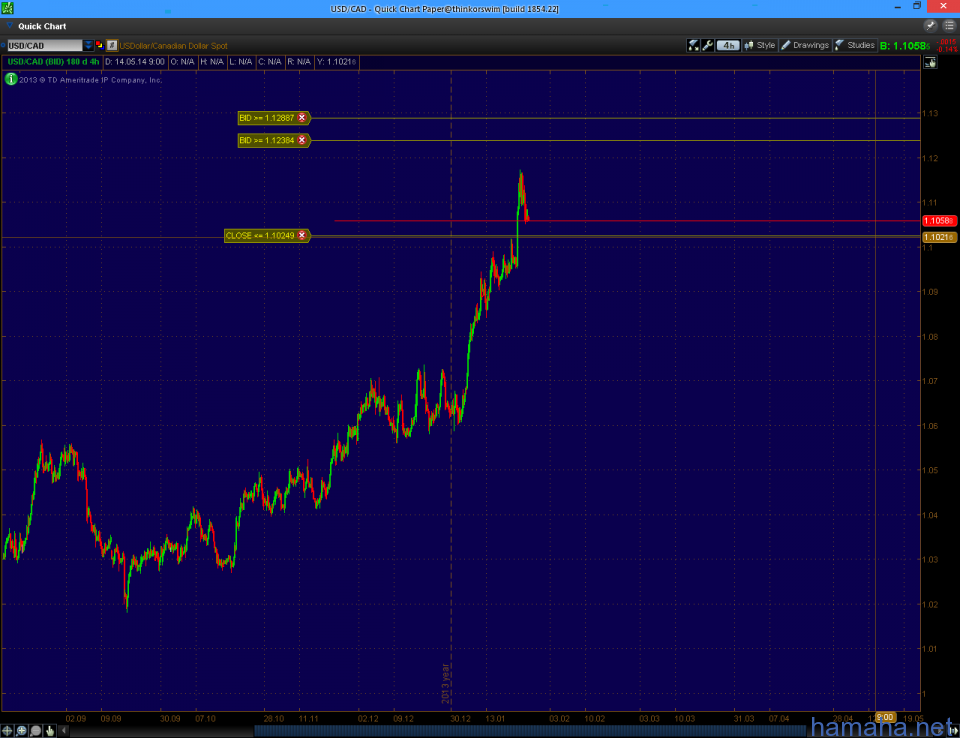Select the crosshair pan tool at bottom left
This screenshot has width=960, height=738.
point(7,731)
